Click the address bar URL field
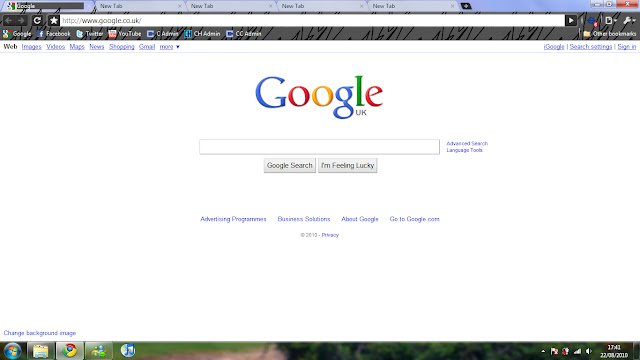Image resolution: width=640 pixels, height=360 pixels. click(312, 20)
